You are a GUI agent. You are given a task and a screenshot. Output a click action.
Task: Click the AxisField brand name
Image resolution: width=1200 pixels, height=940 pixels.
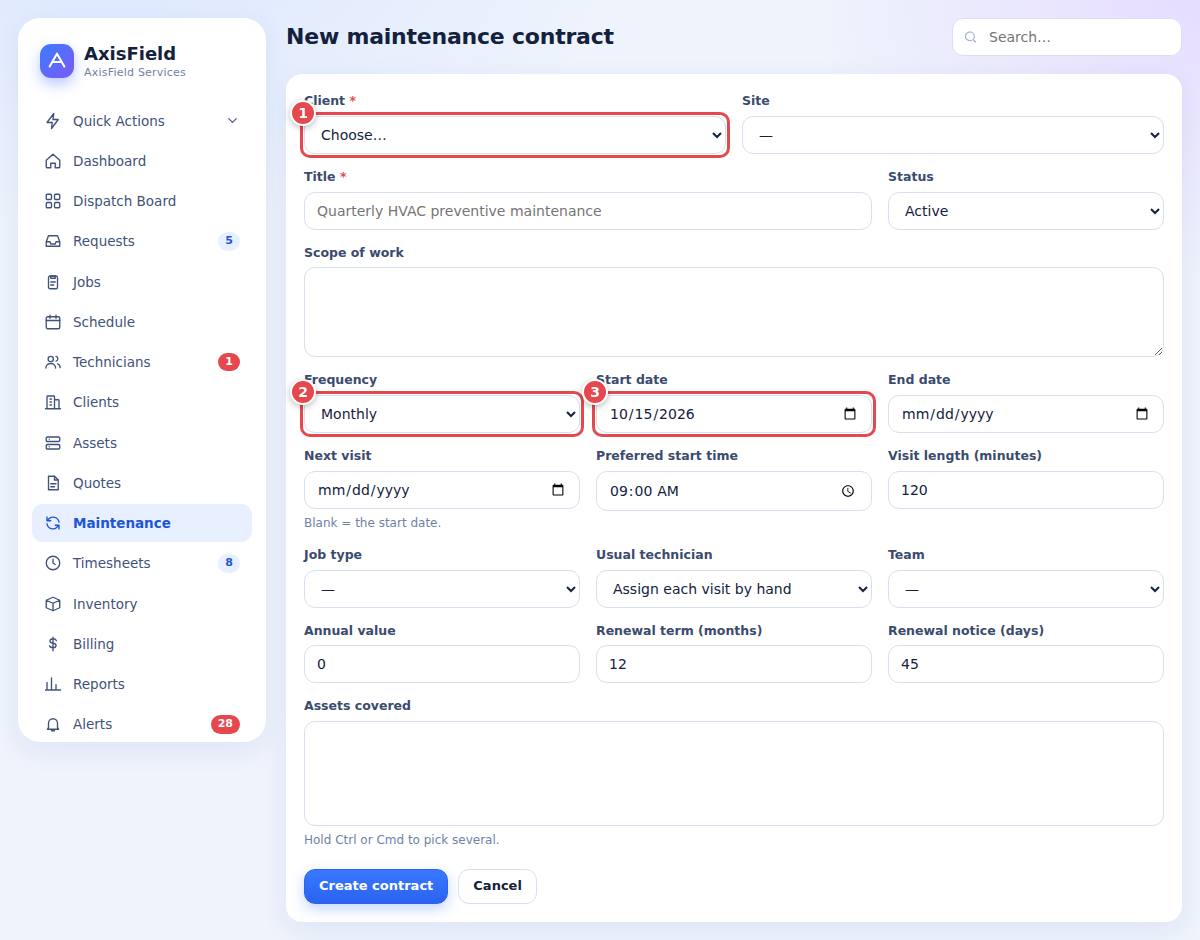pyautogui.click(x=130, y=54)
